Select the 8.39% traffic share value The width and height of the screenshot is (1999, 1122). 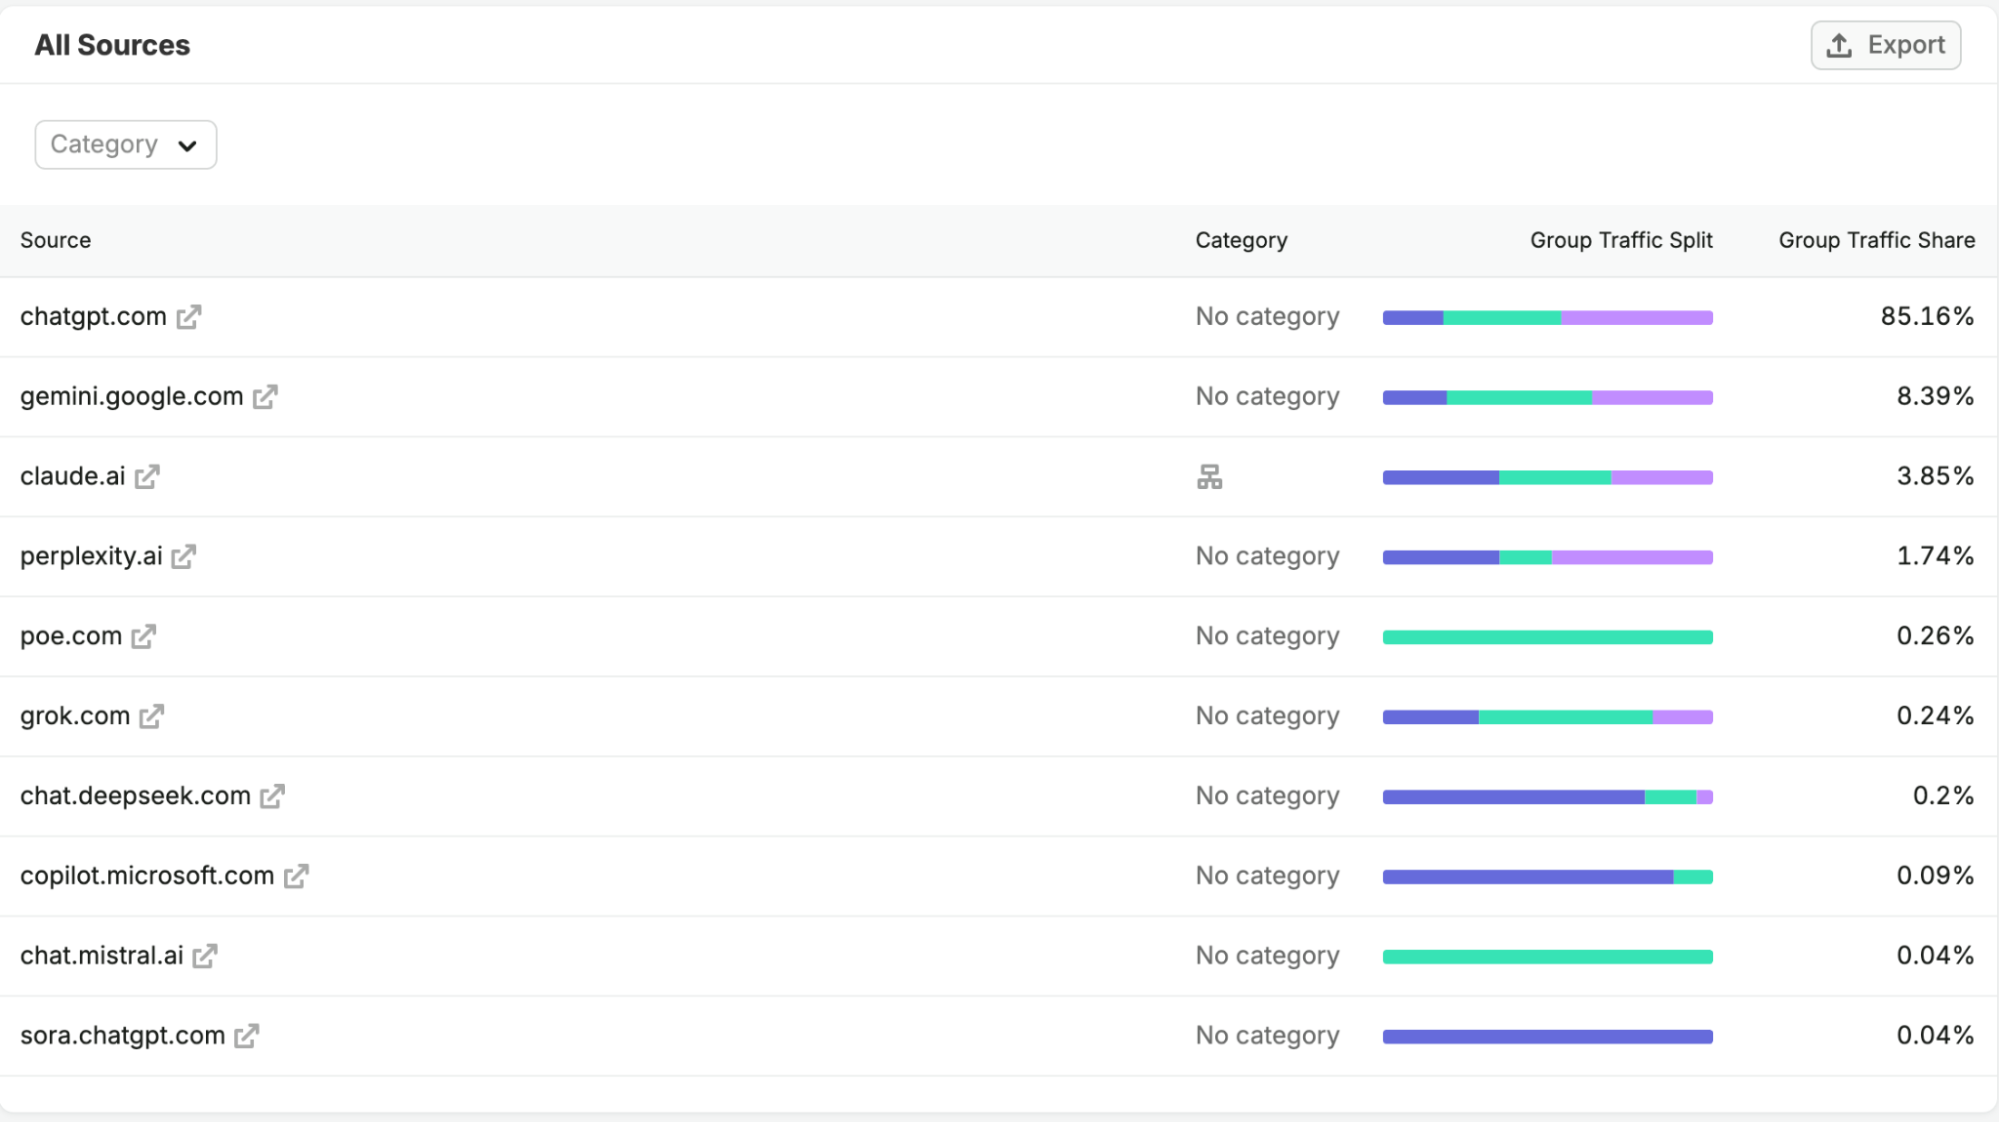tap(1935, 396)
